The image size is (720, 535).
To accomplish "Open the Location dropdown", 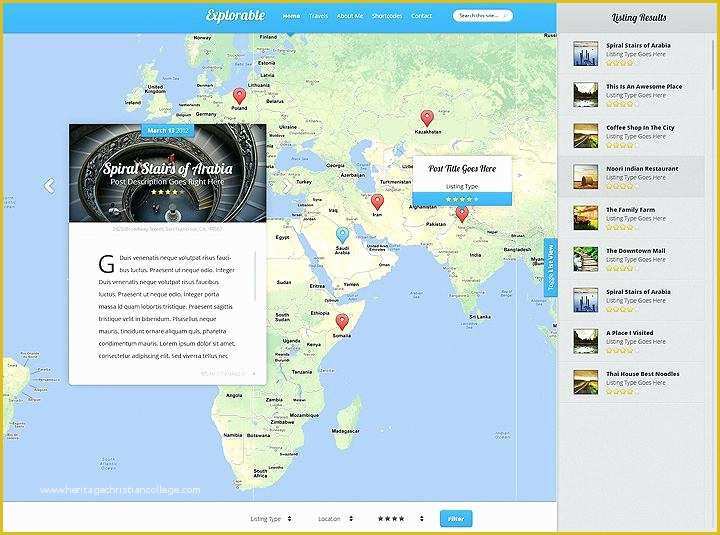I will 335,518.
